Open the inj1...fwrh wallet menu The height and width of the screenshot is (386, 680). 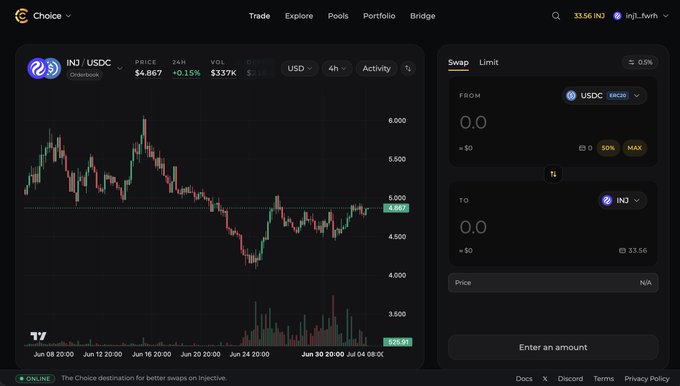pos(641,16)
